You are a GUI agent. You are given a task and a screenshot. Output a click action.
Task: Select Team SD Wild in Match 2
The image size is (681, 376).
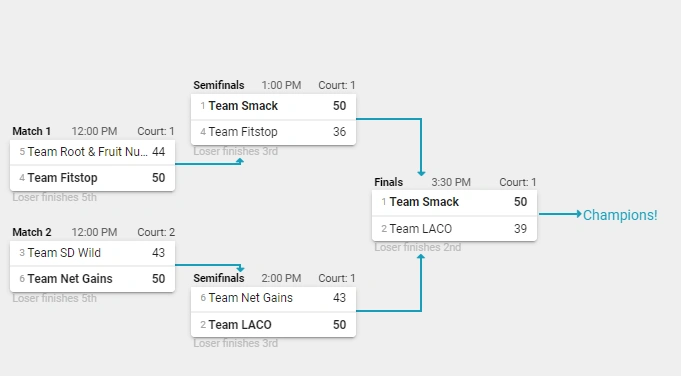(93, 253)
